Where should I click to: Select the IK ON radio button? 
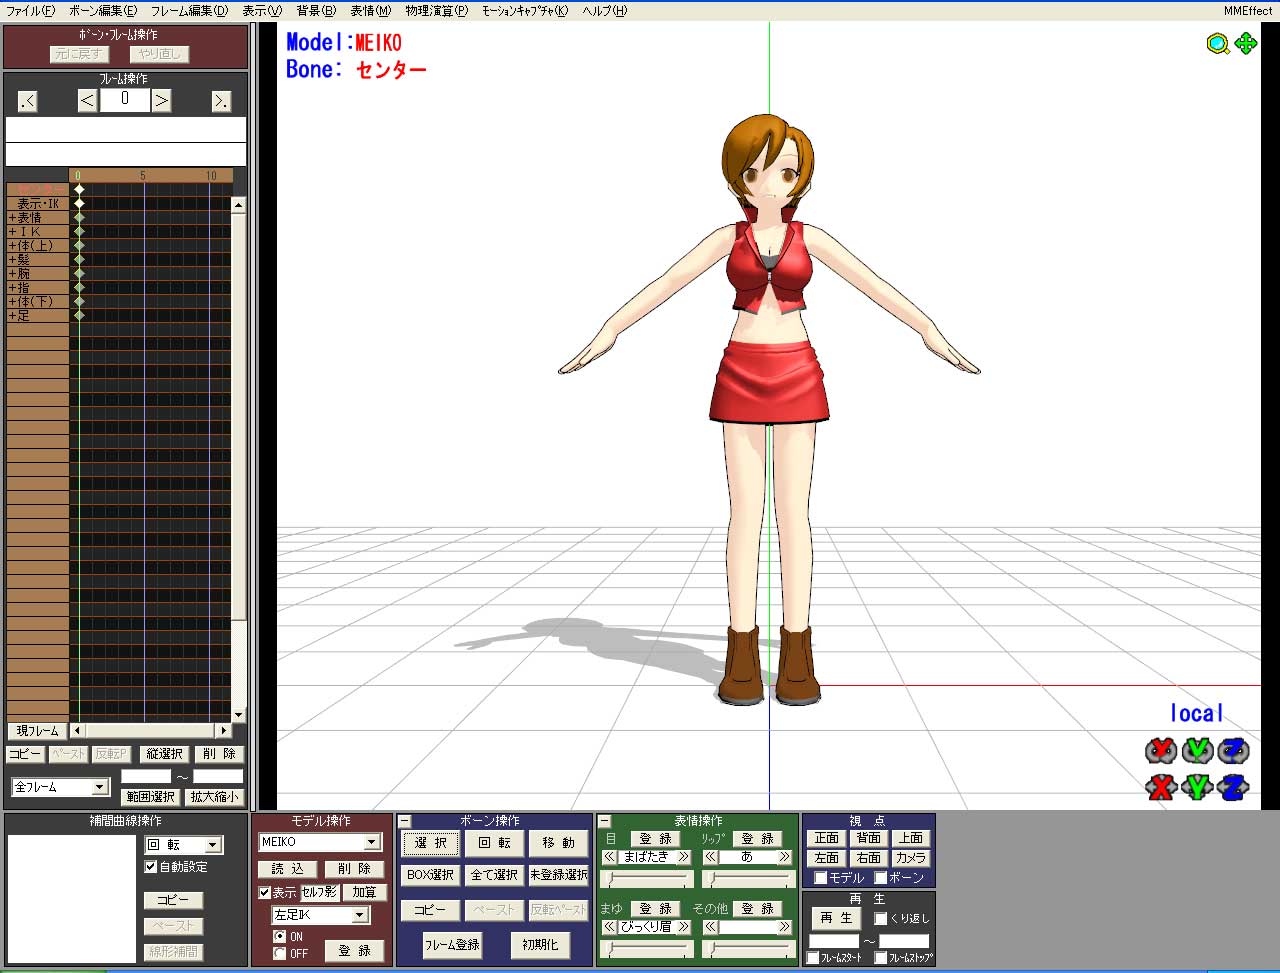279,937
